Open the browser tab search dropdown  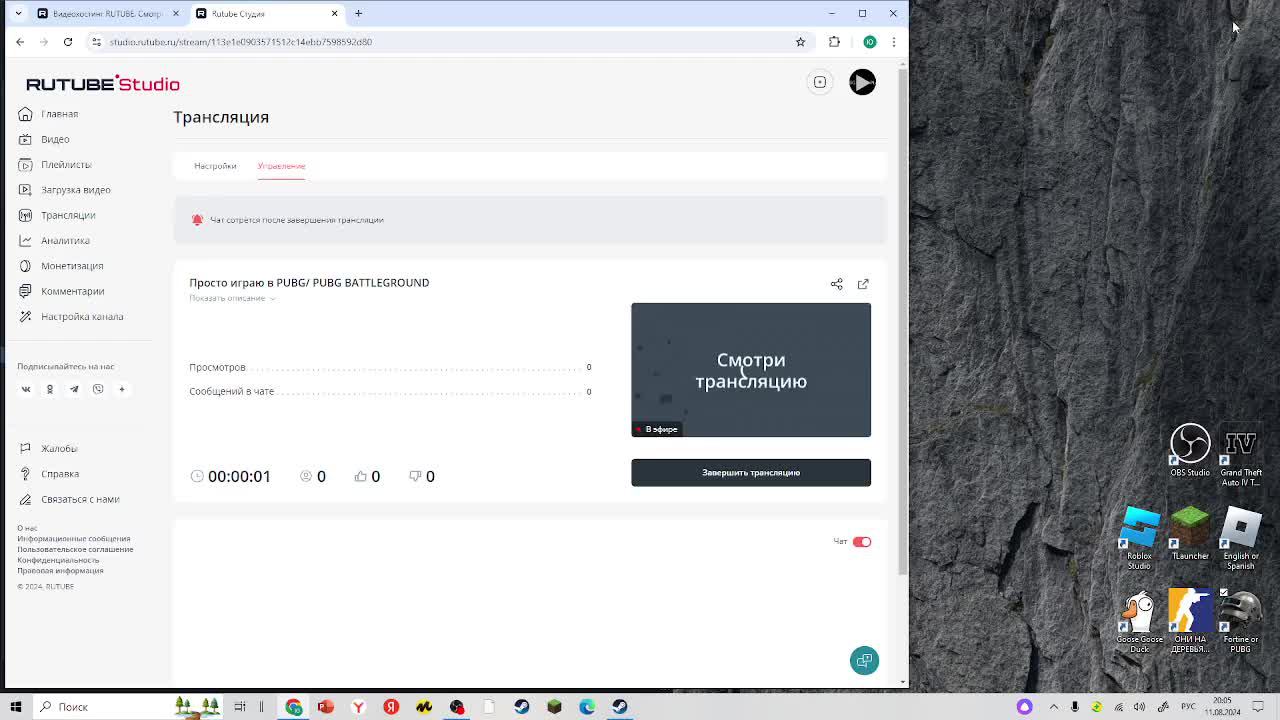[18, 14]
